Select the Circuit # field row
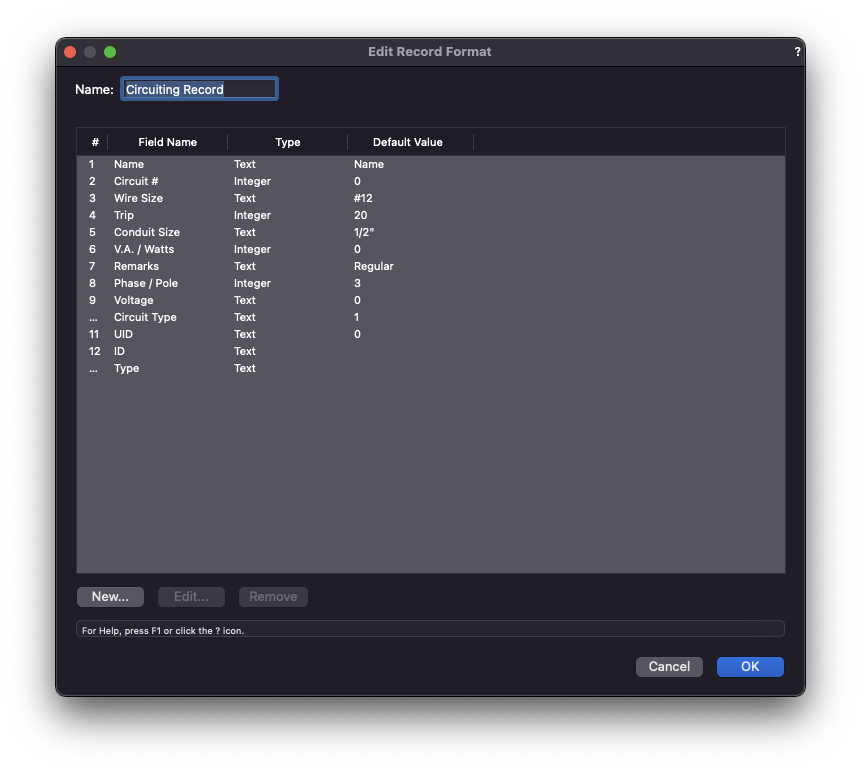 pos(136,181)
